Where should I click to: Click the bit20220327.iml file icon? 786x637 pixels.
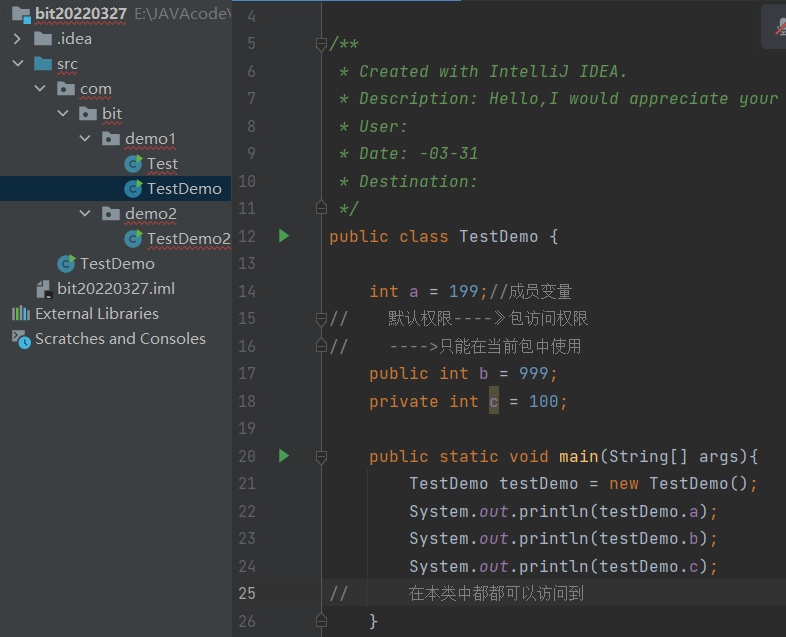[x=44, y=289]
